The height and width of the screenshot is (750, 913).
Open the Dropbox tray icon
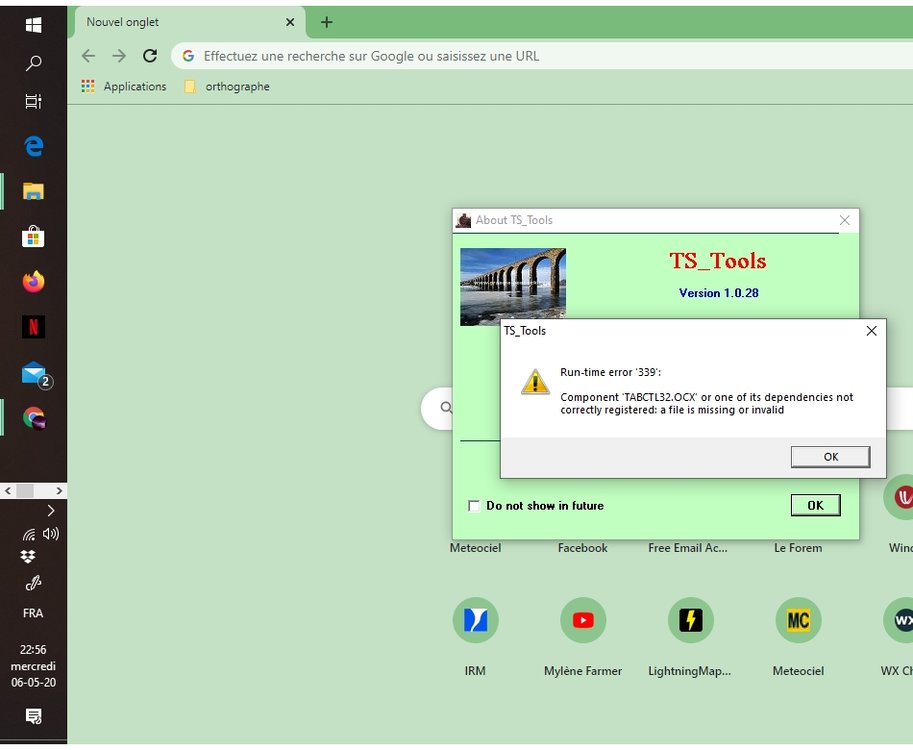(x=27, y=557)
